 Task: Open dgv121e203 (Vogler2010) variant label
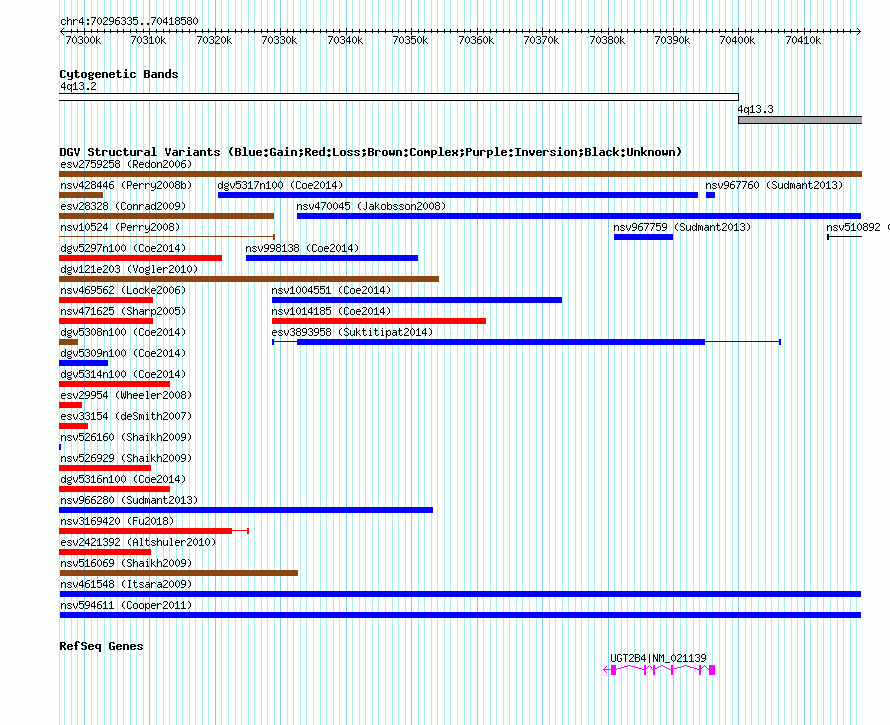(129, 269)
